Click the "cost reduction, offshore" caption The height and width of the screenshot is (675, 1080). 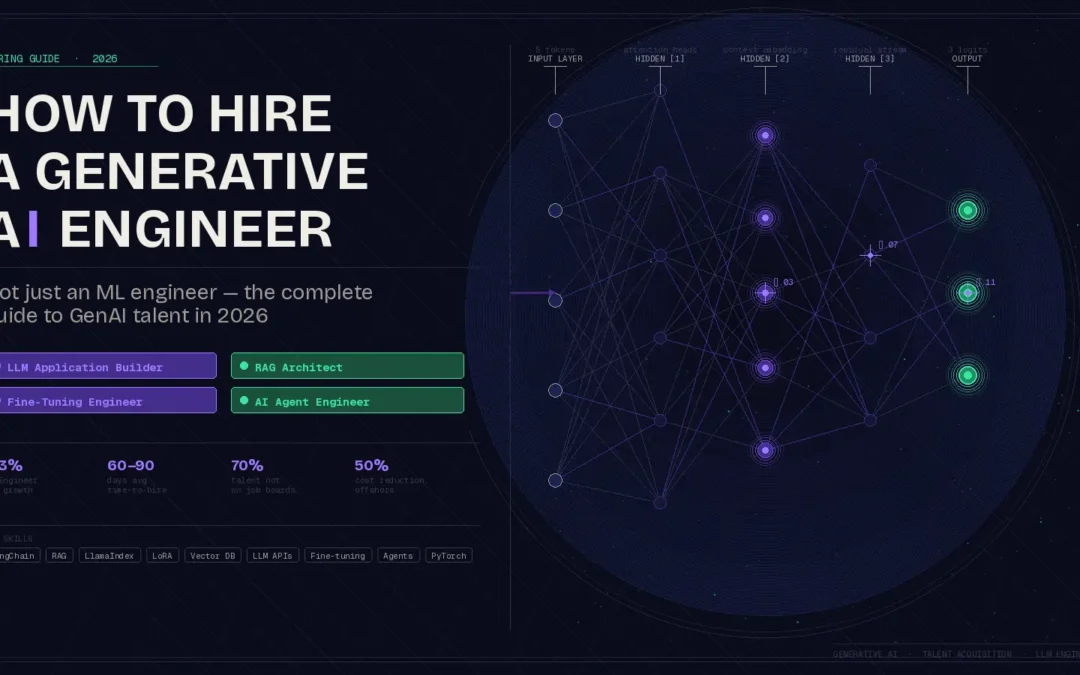[x=391, y=485]
